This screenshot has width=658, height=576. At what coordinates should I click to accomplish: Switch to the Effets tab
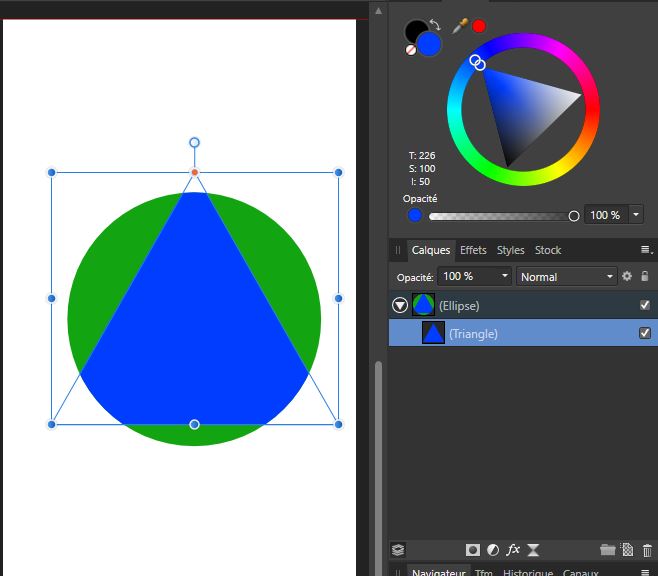(473, 250)
